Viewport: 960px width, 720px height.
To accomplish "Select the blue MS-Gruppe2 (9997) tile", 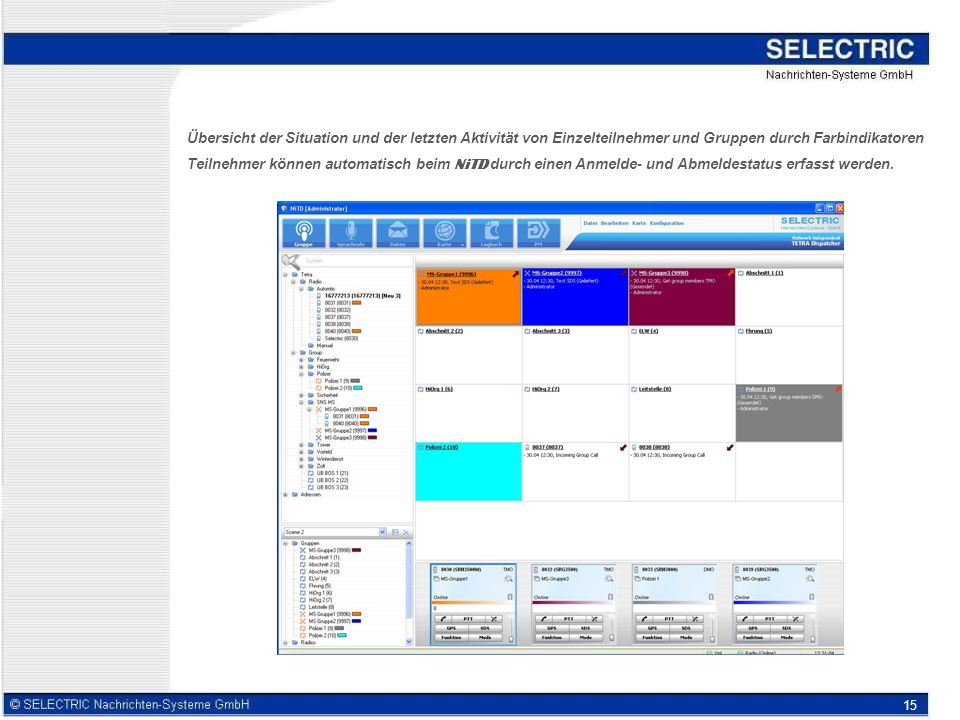I will (x=575, y=297).
